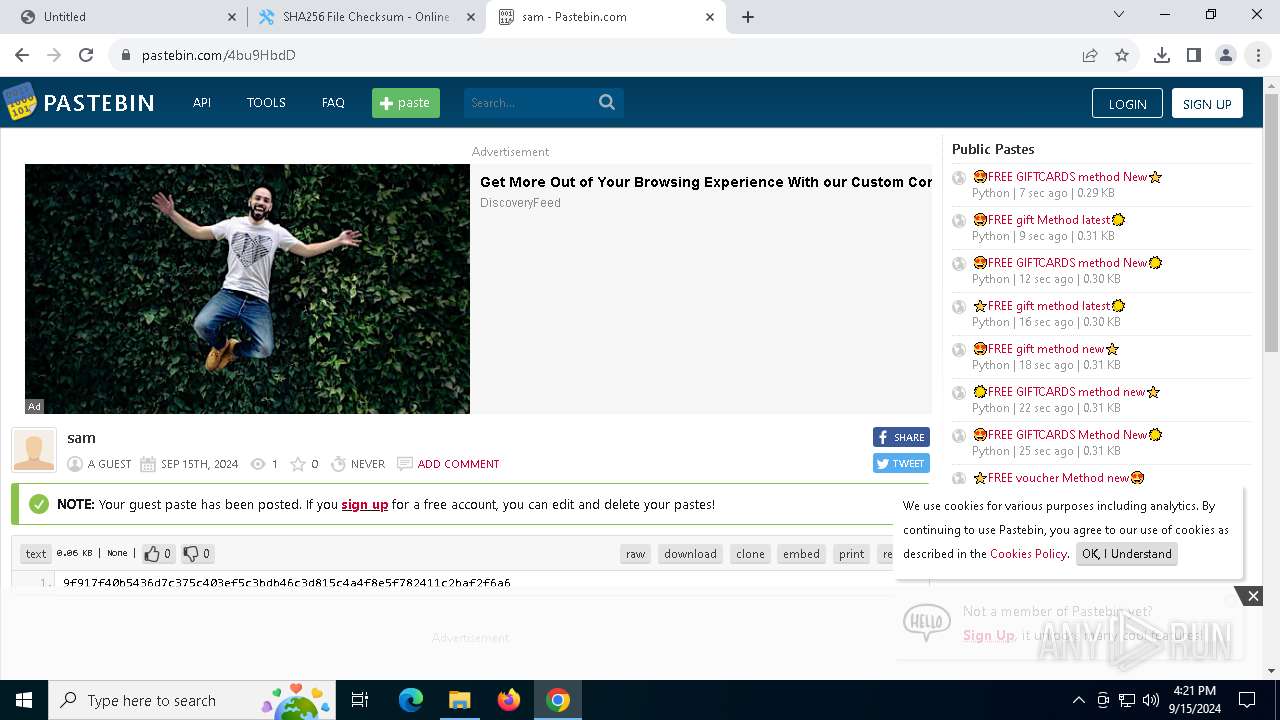
Task: Open Task View on the taskbar
Action: click(x=360, y=700)
